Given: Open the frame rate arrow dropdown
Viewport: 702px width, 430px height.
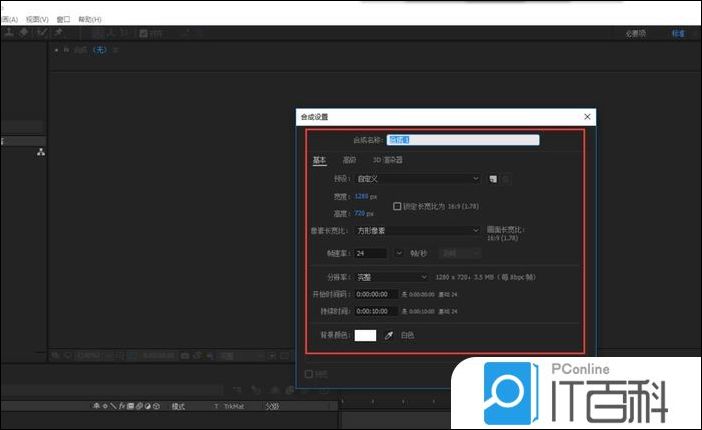Looking at the screenshot, I should pyautogui.click(x=399, y=254).
